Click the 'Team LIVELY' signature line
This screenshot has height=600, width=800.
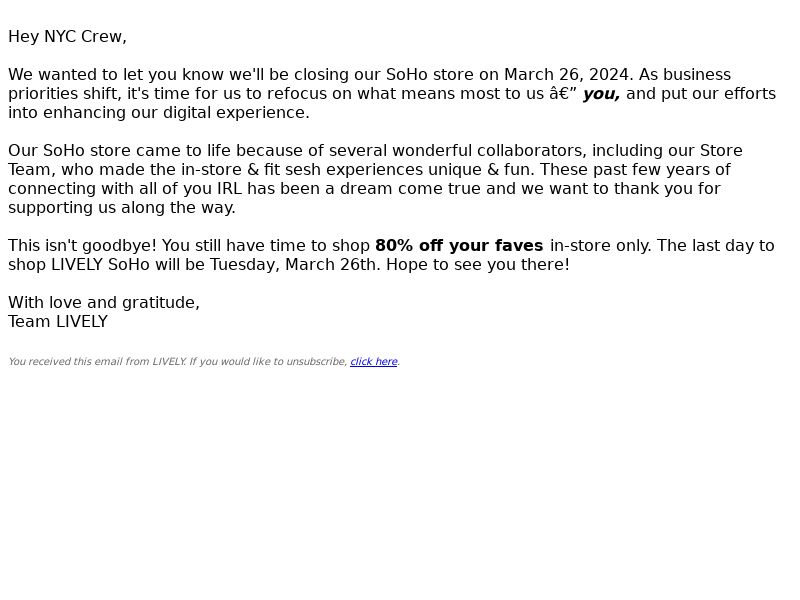(58, 321)
